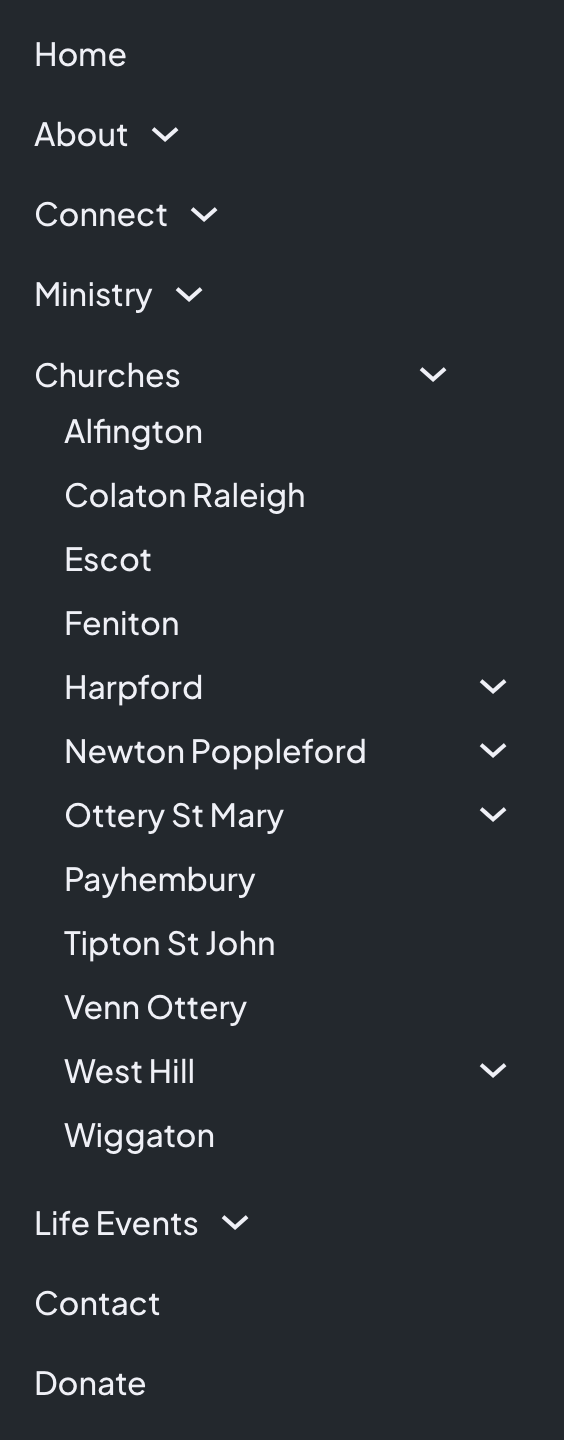Collapse the Churches submenu chevron
This screenshot has width=564, height=1440.
(x=433, y=374)
